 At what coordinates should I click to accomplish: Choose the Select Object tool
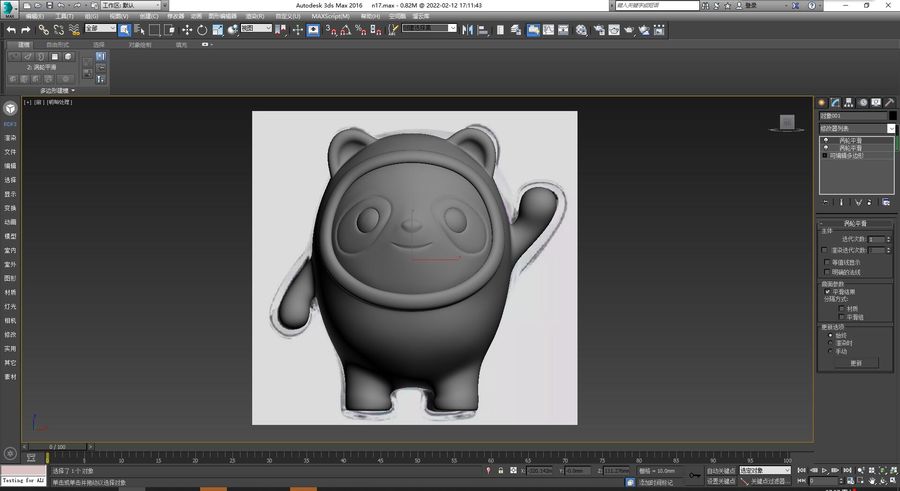click(x=125, y=30)
